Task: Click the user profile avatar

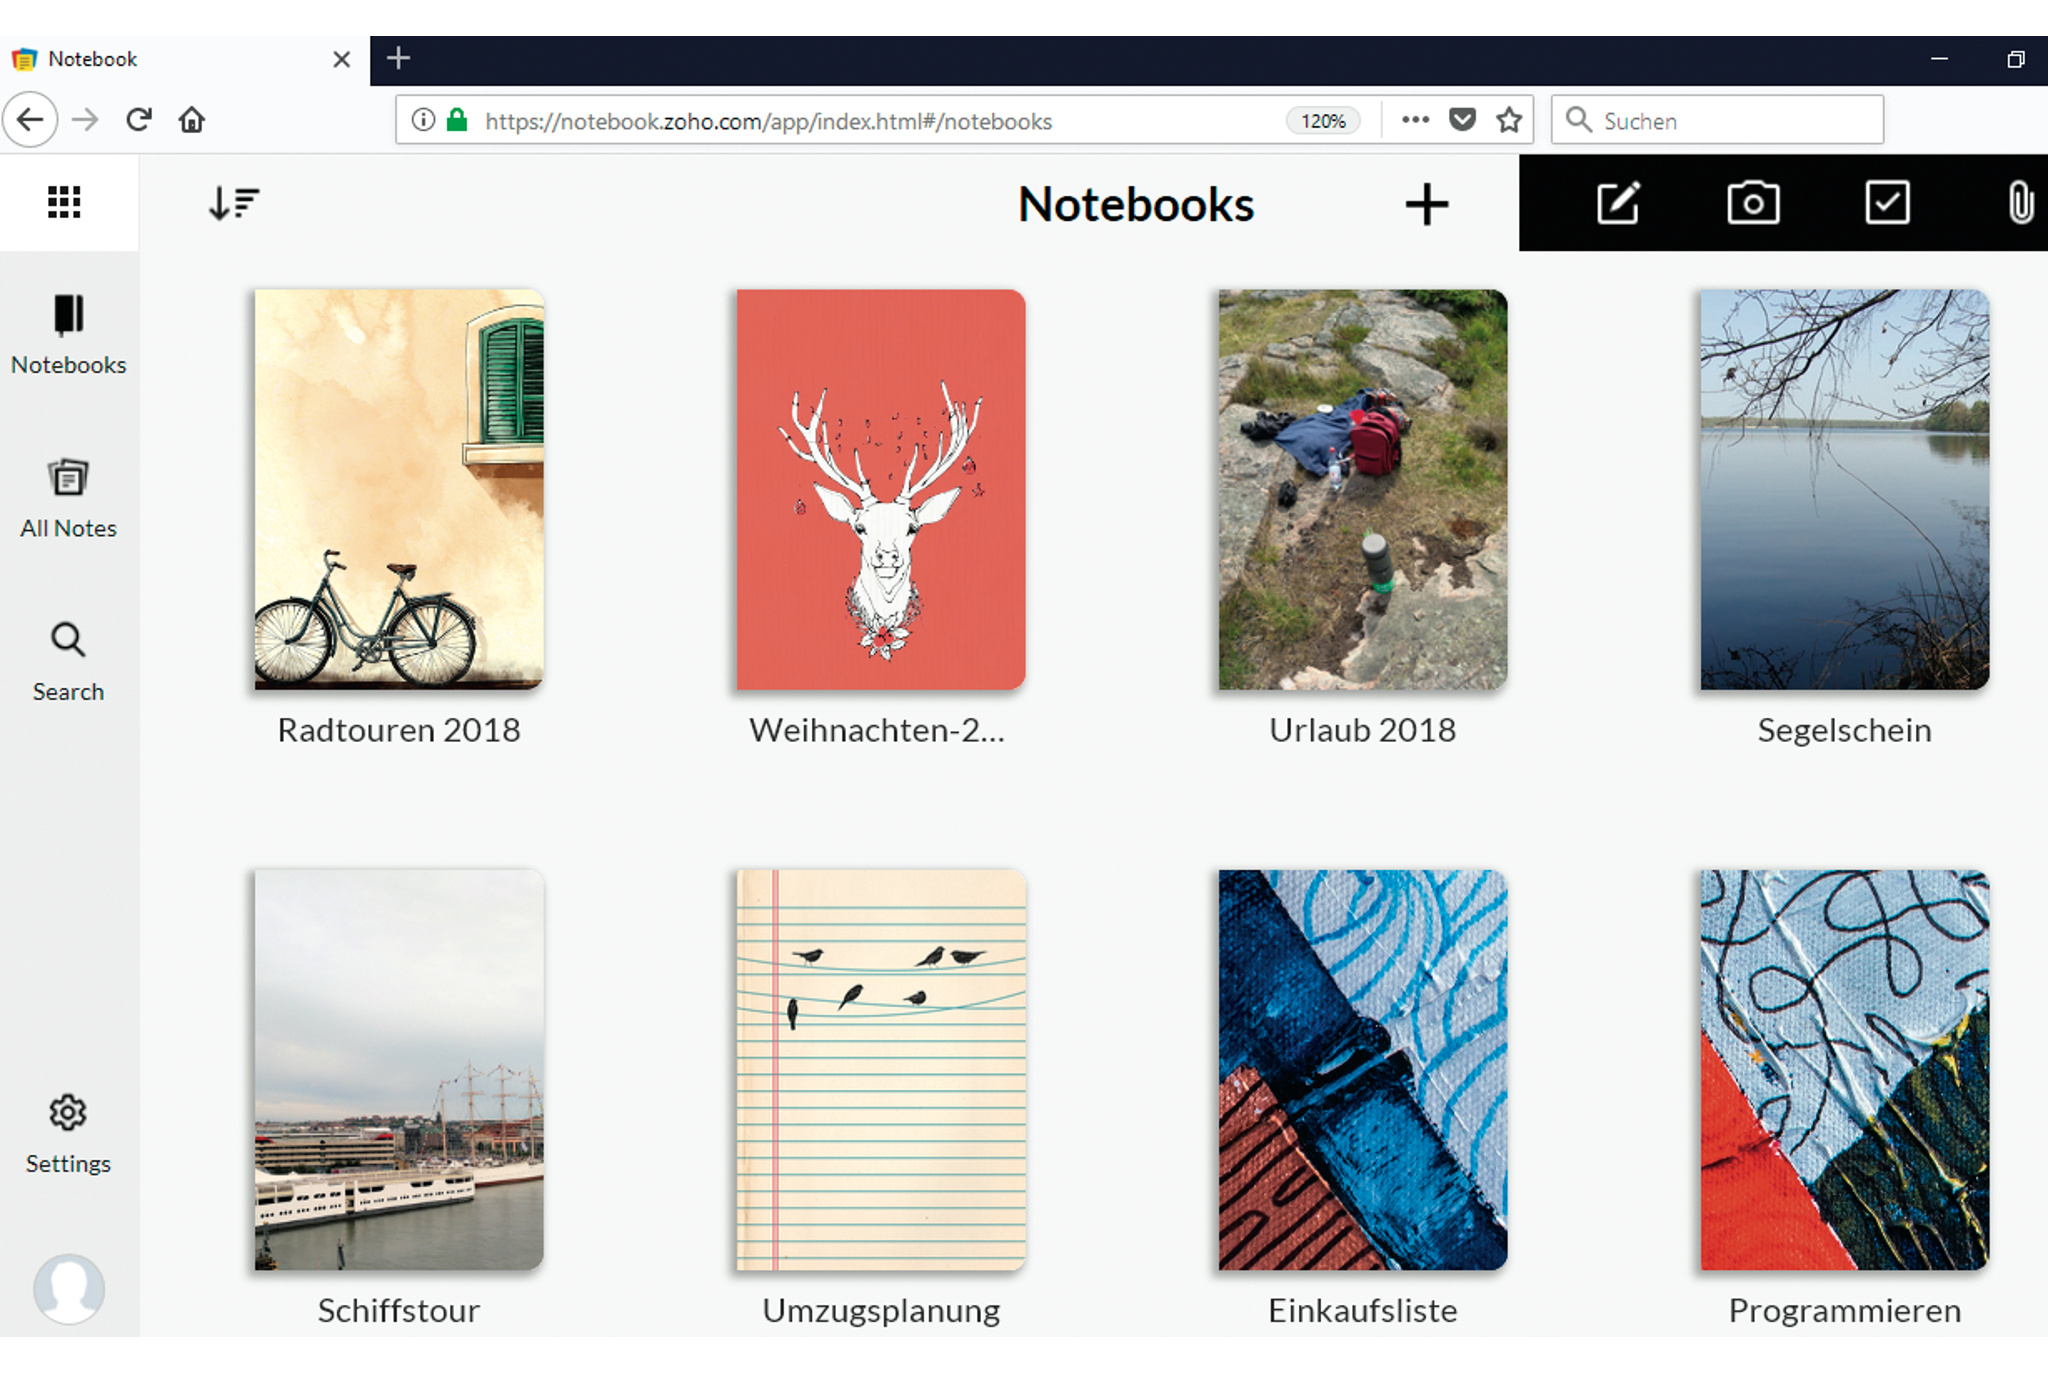Action: click(68, 1287)
